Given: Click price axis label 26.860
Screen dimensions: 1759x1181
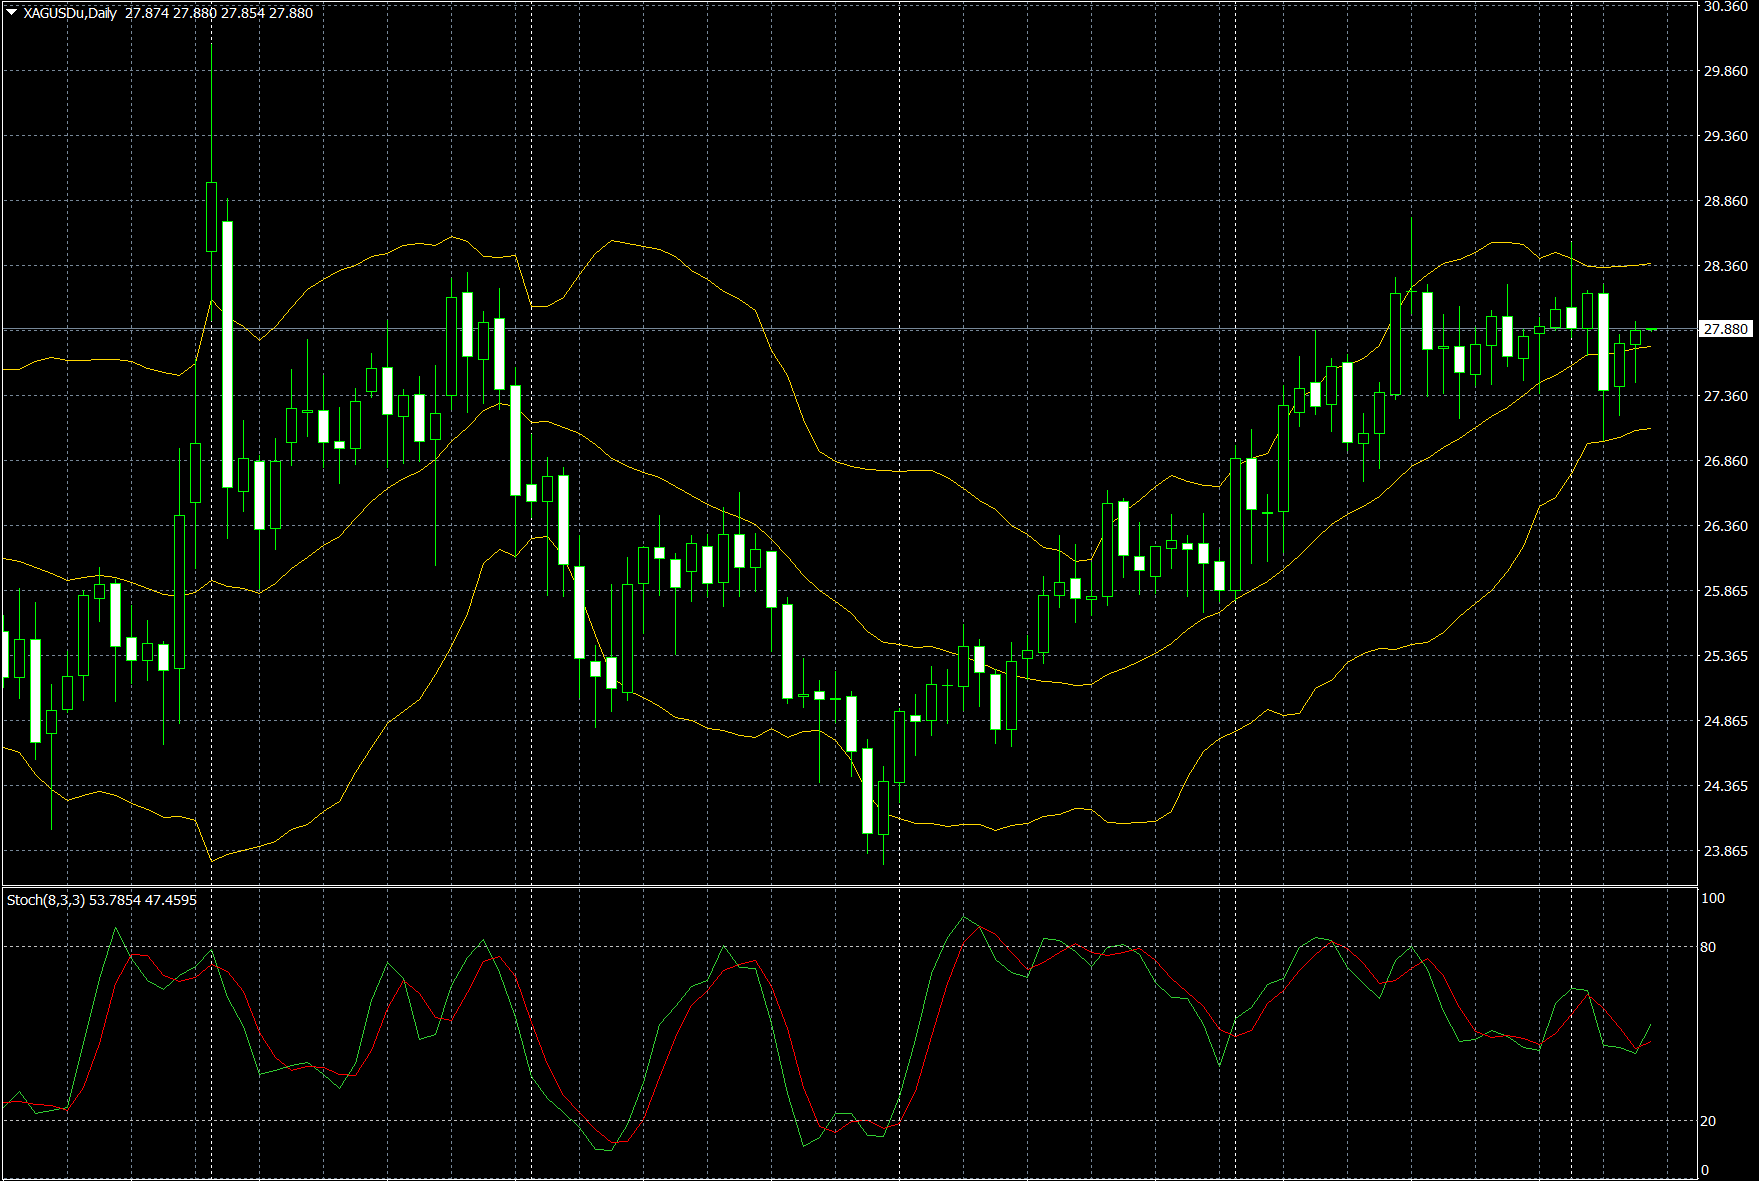Looking at the screenshot, I should pyautogui.click(x=1726, y=461).
